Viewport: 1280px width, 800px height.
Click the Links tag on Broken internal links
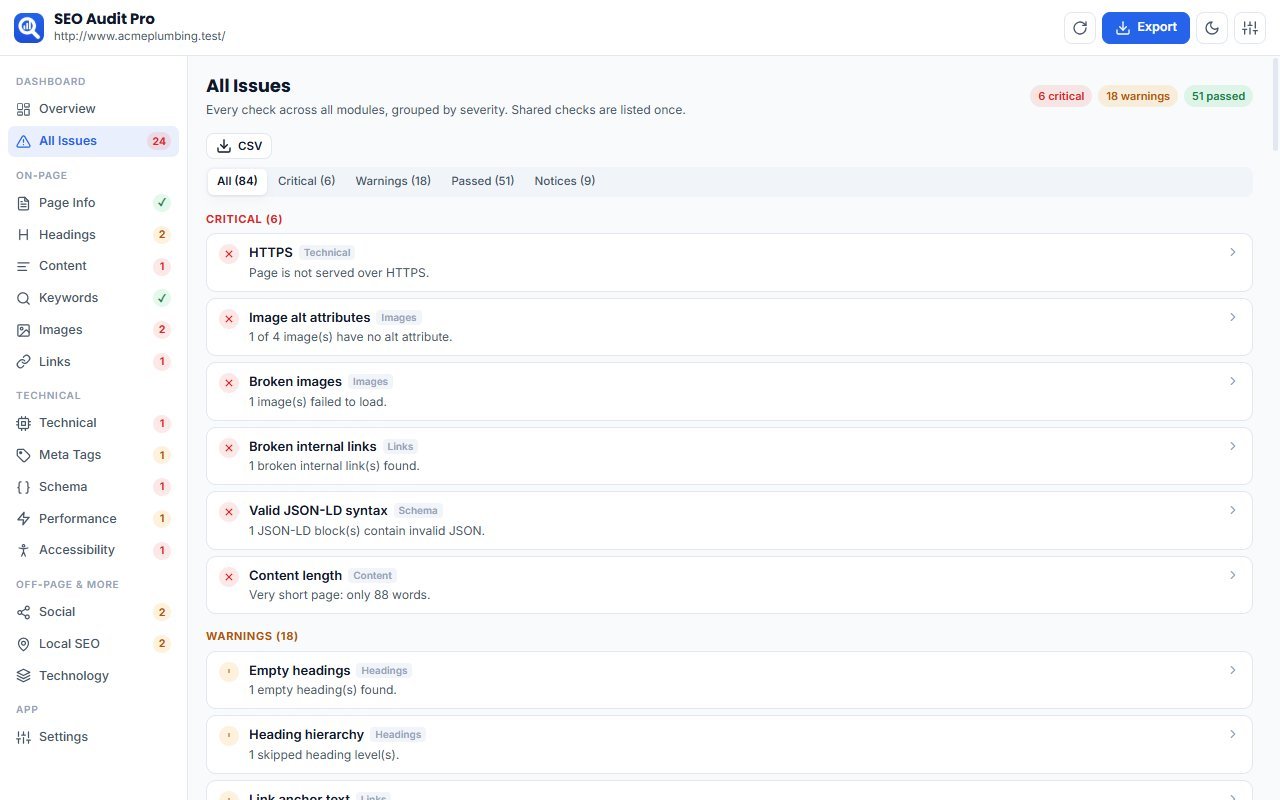(x=400, y=447)
